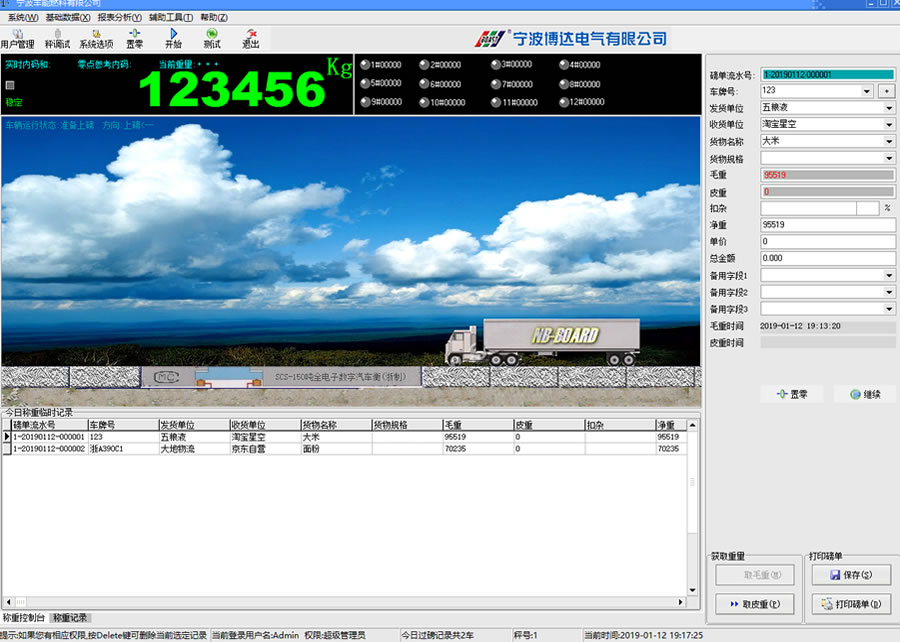
Task: Open the 辅助工具(T) menu
Action: tap(171, 18)
